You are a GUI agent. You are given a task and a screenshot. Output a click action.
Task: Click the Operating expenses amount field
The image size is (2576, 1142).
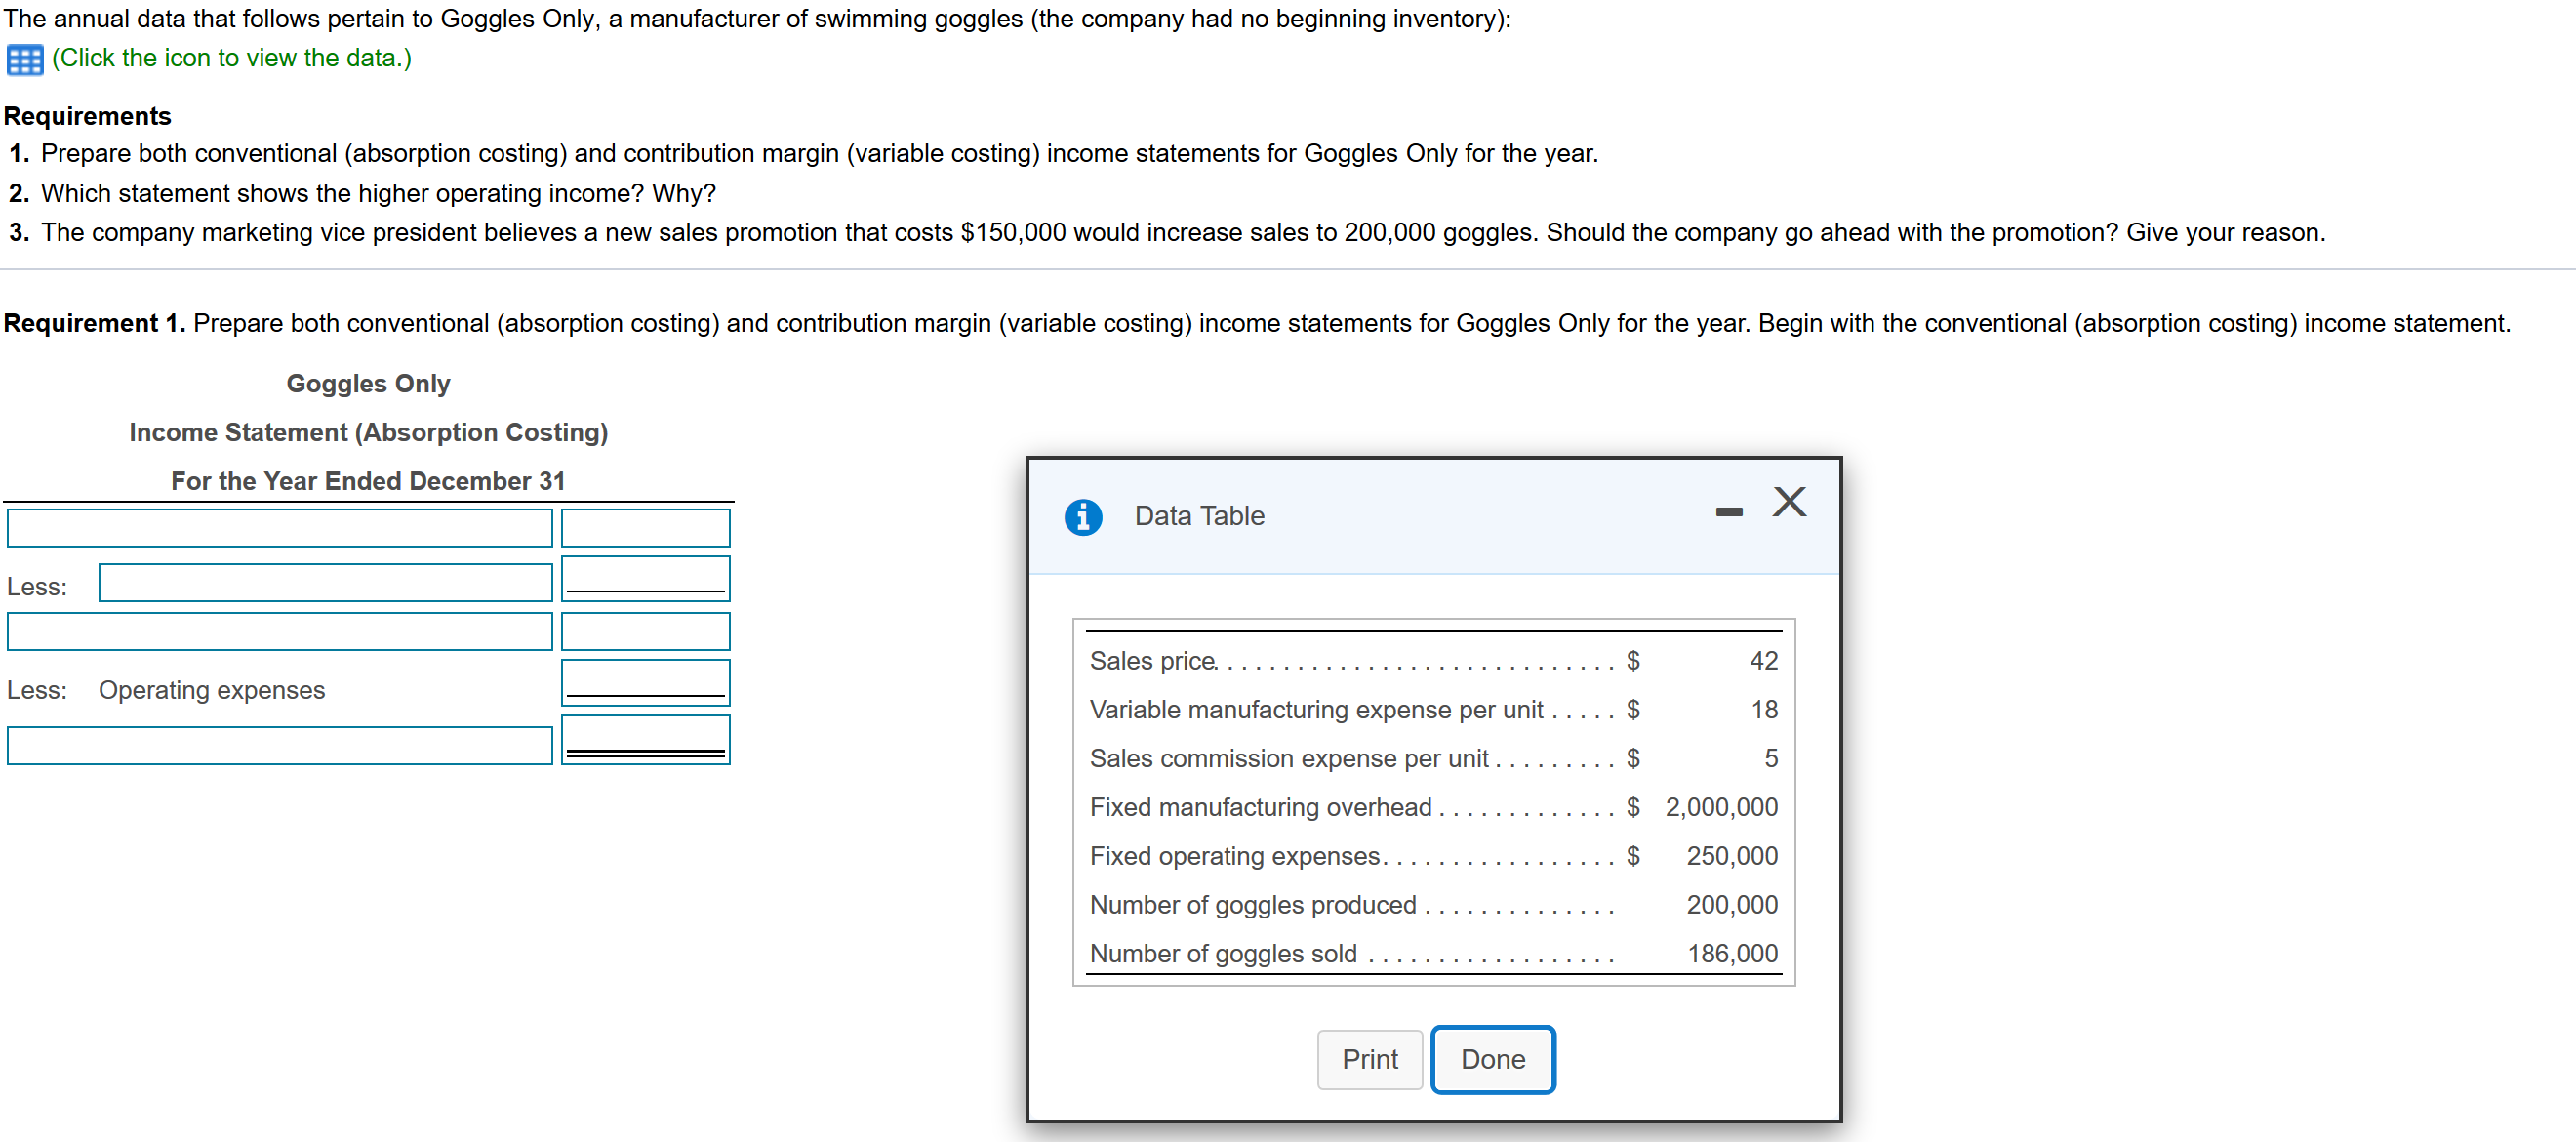pyautogui.click(x=645, y=681)
